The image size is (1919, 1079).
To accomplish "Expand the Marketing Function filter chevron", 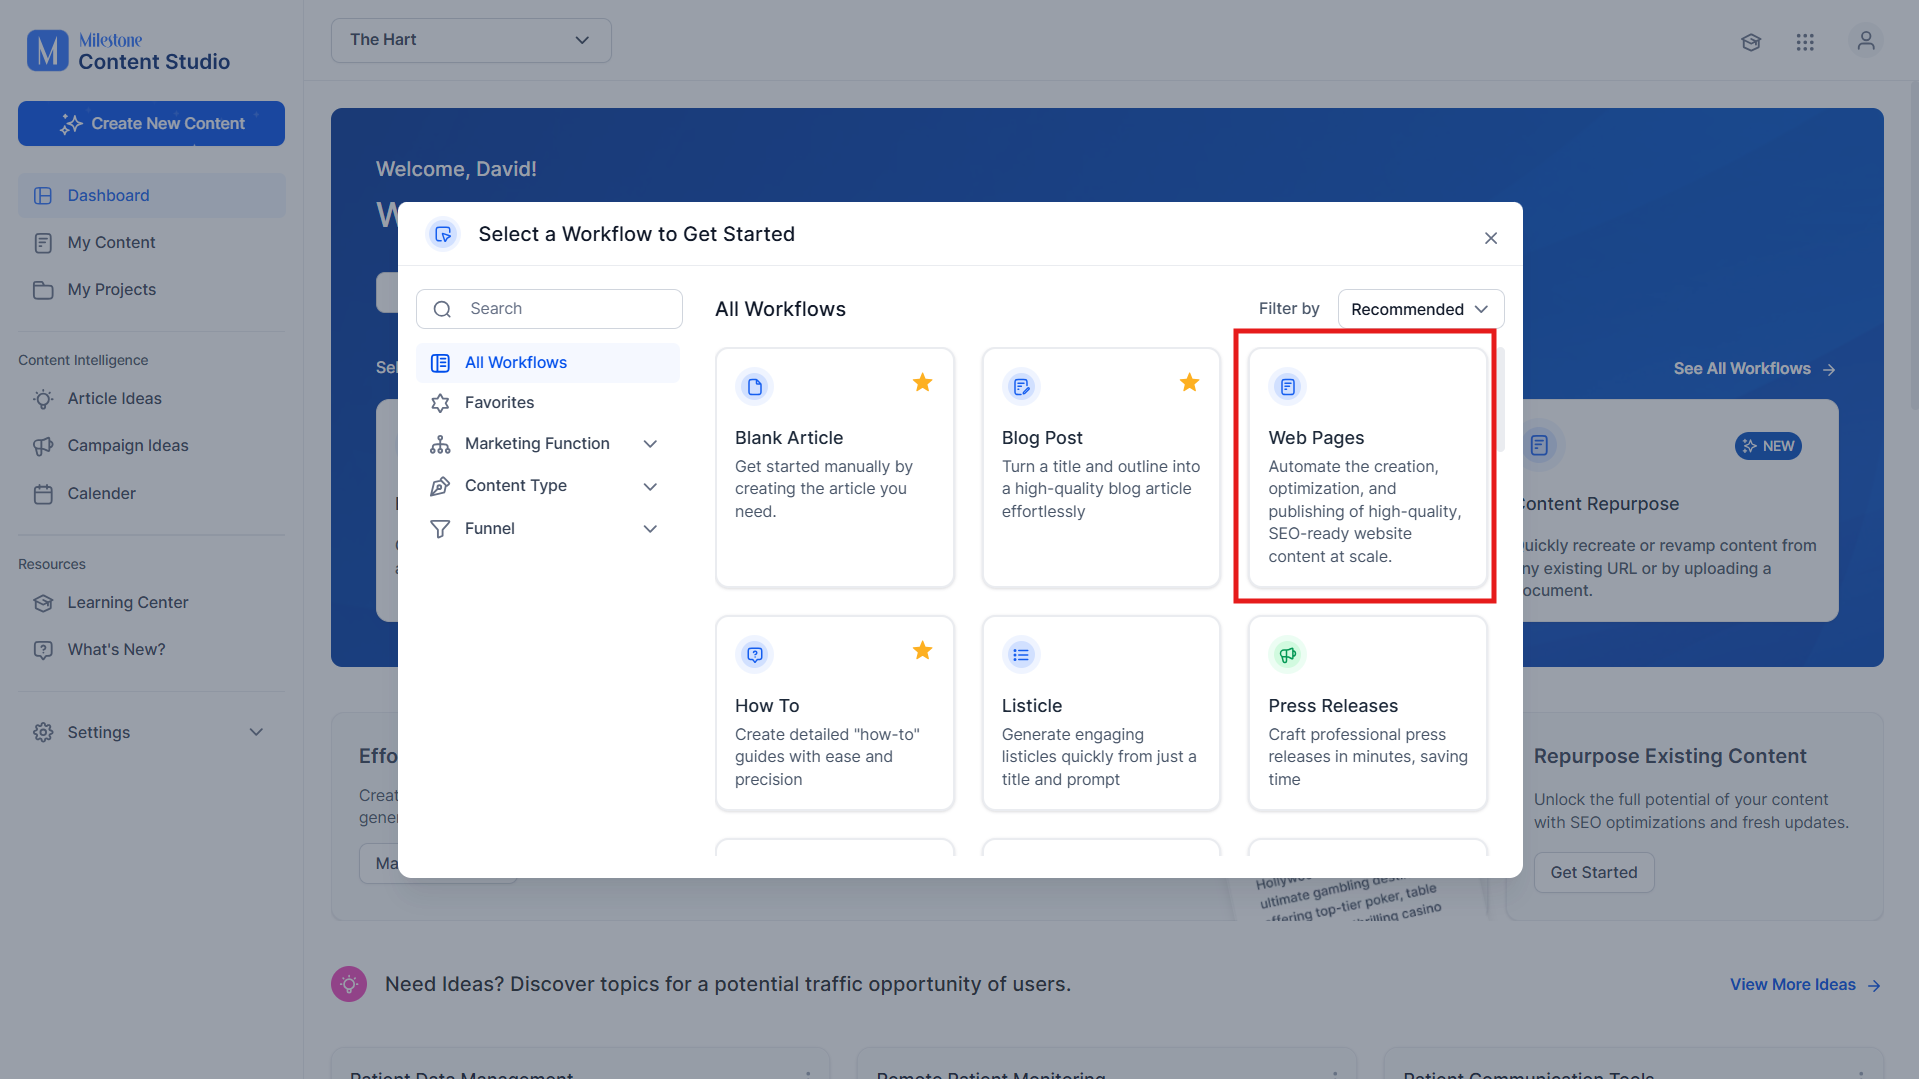I will click(650, 444).
